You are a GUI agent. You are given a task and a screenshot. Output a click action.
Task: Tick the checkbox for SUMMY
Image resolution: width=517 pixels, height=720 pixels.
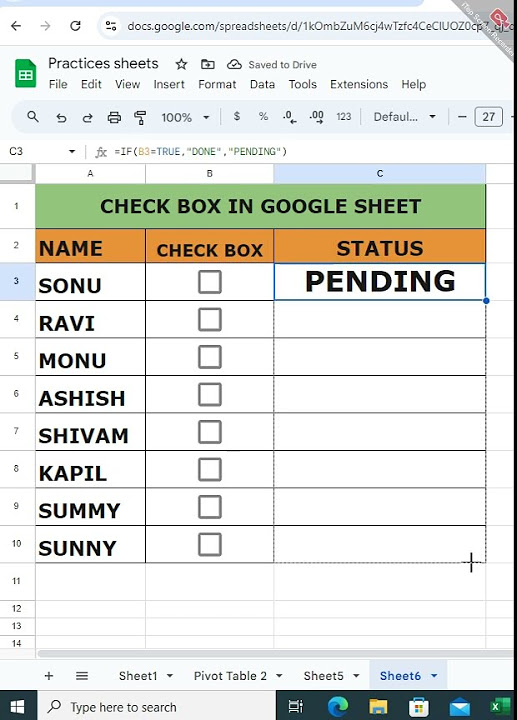[210, 507]
